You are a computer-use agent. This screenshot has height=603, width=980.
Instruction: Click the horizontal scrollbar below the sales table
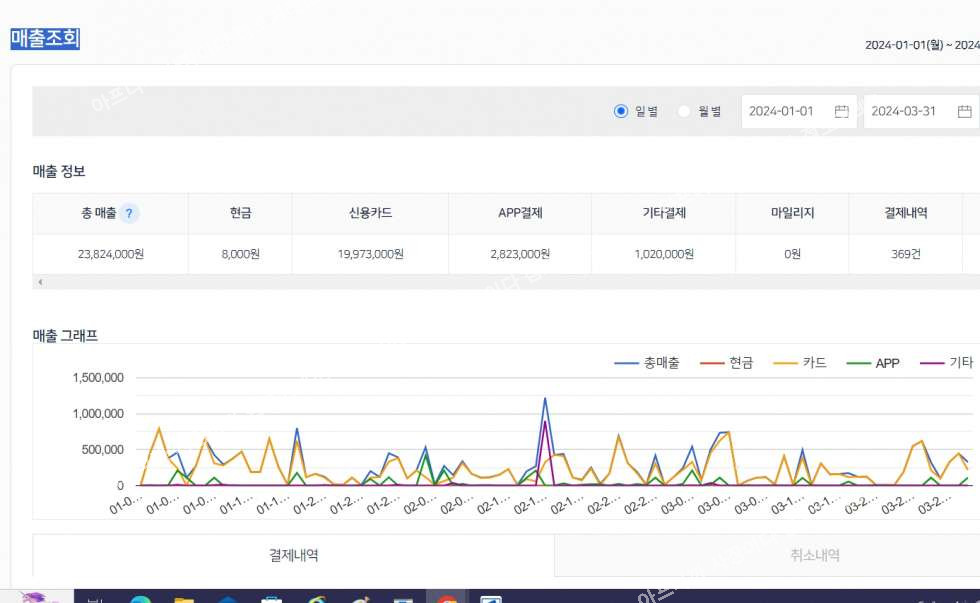[500, 282]
